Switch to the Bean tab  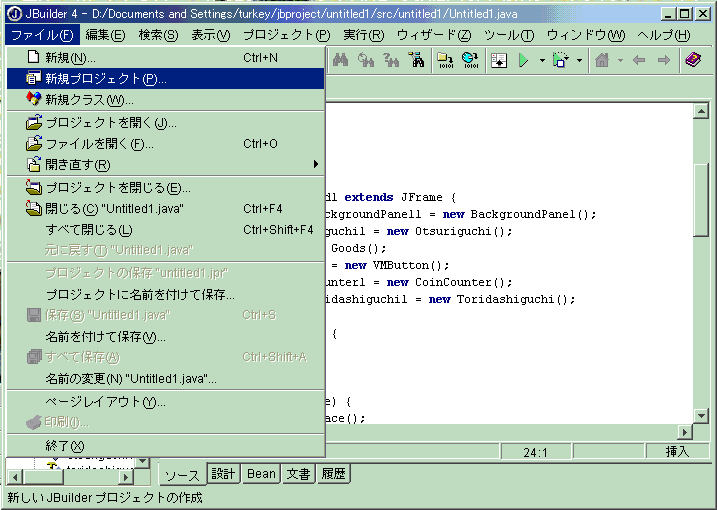tap(261, 474)
